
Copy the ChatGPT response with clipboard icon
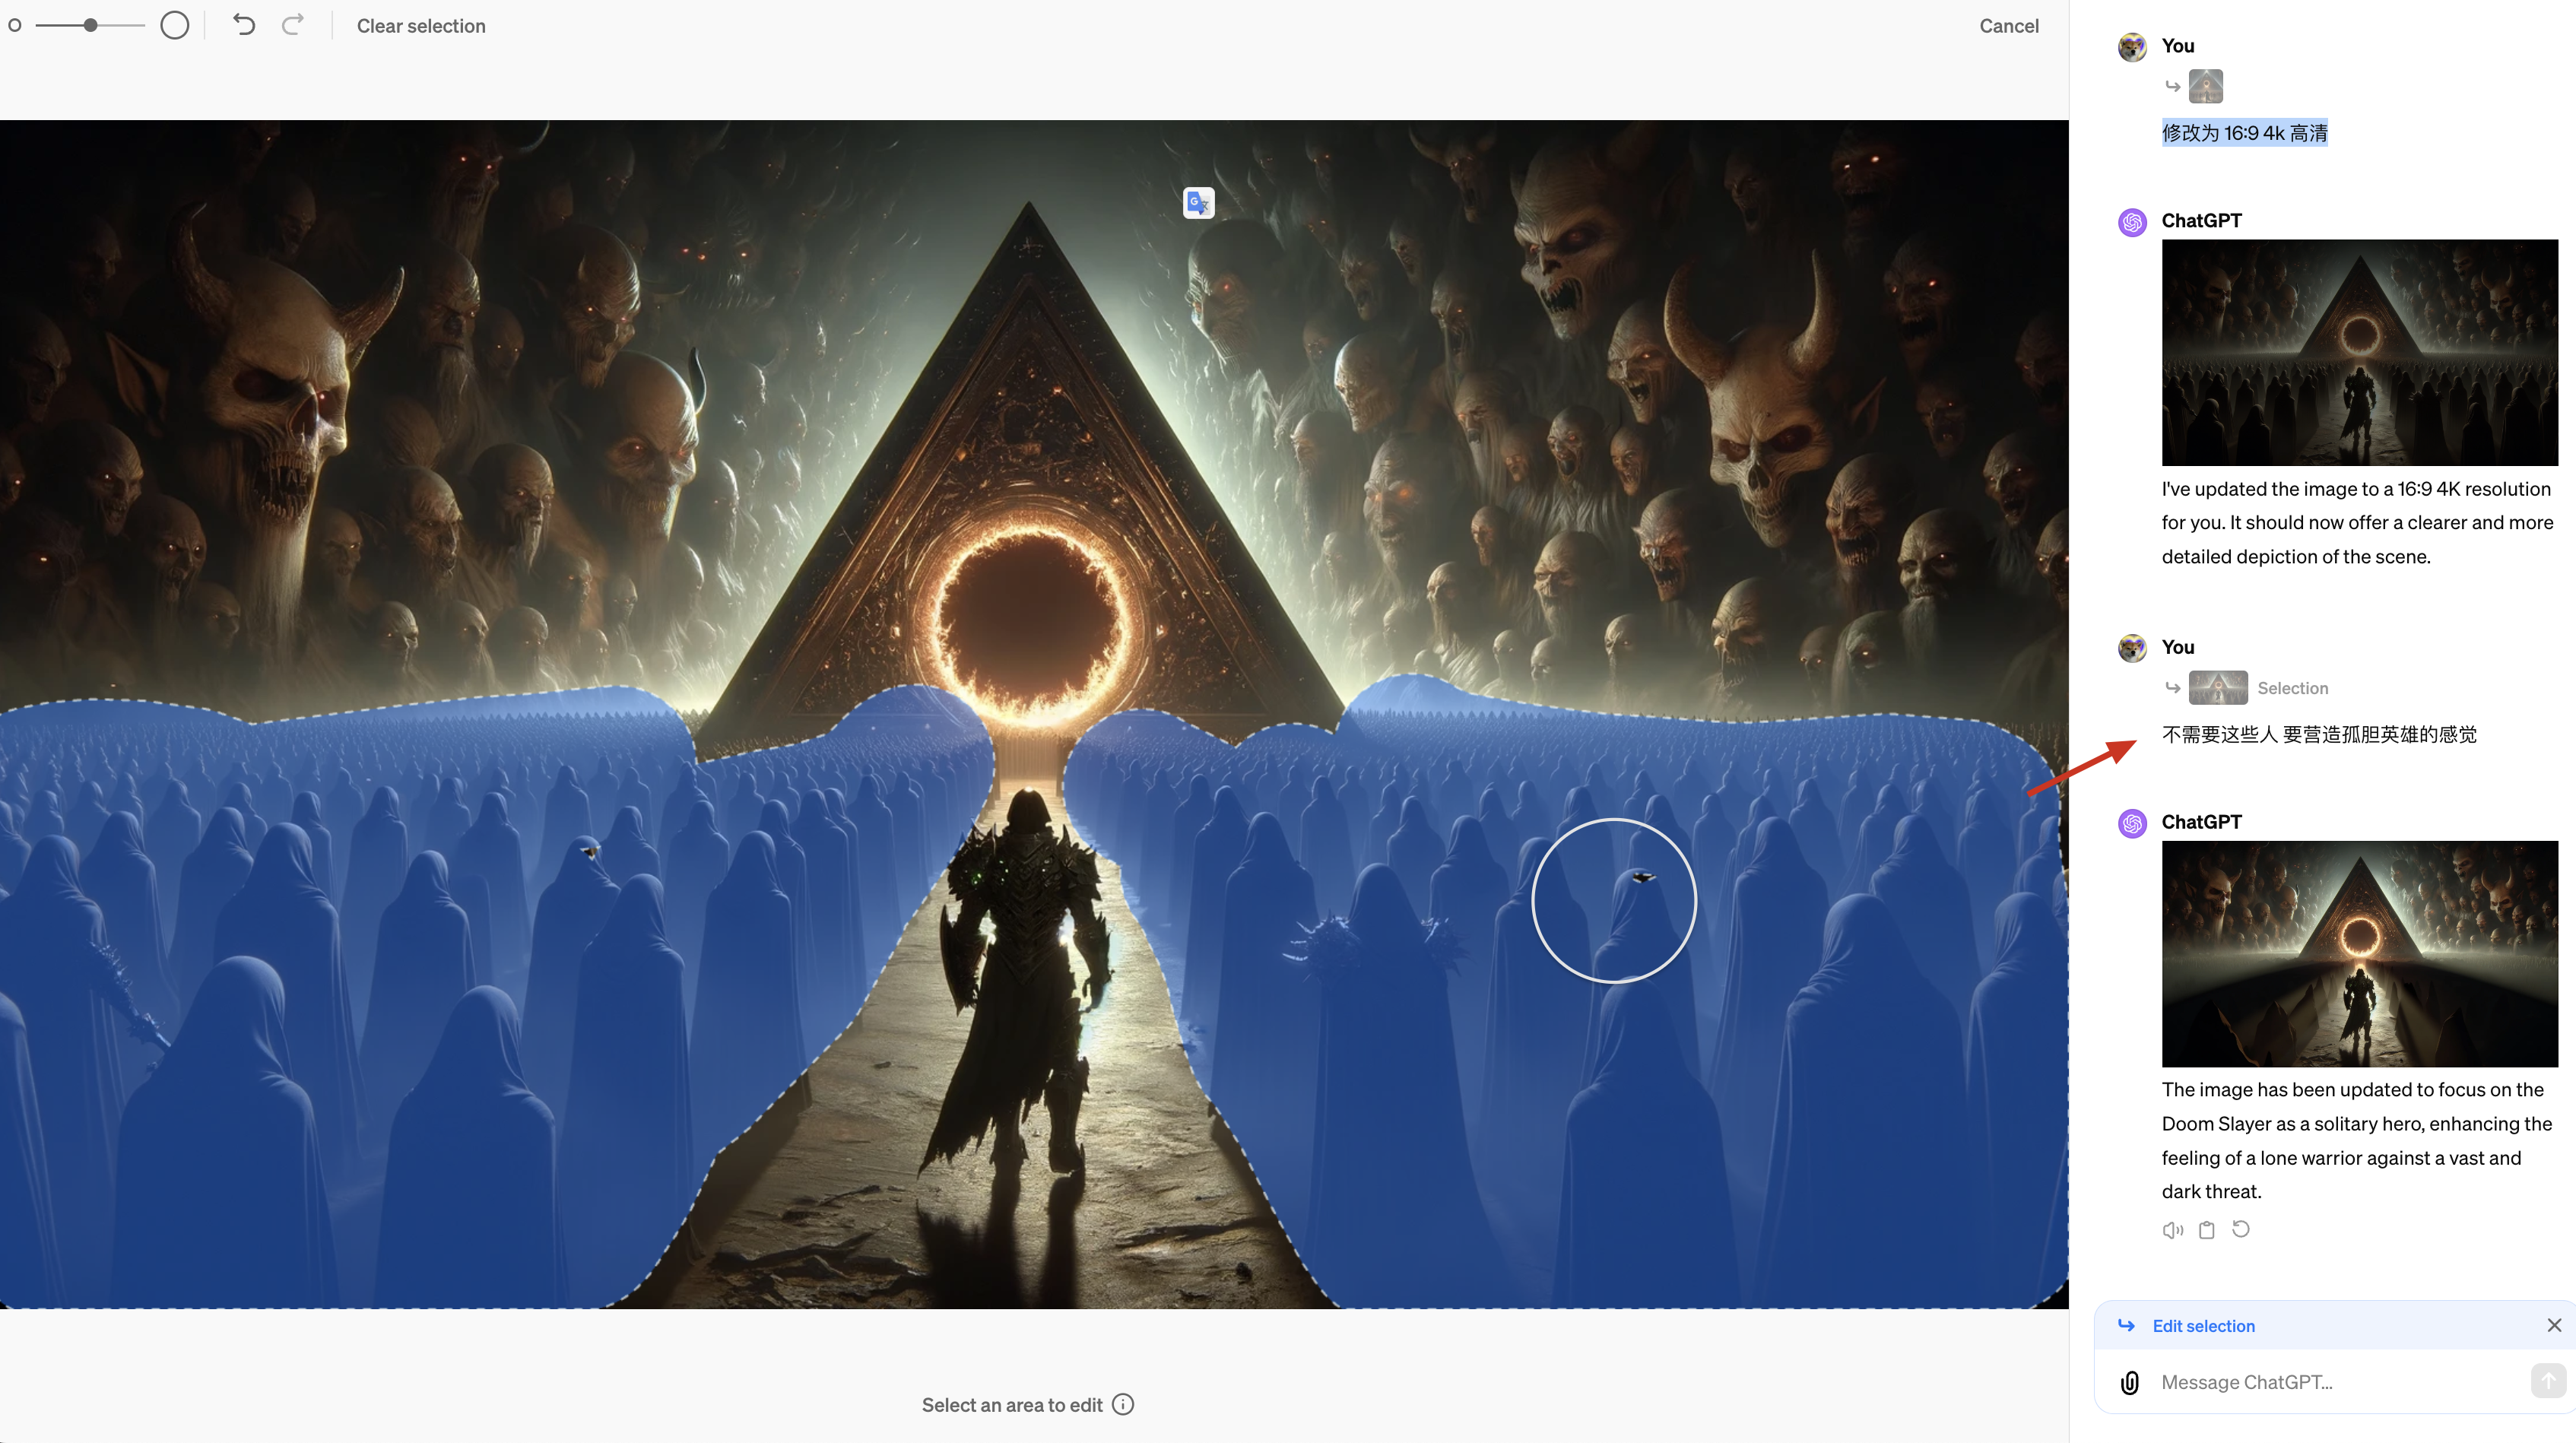pos(2207,1230)
